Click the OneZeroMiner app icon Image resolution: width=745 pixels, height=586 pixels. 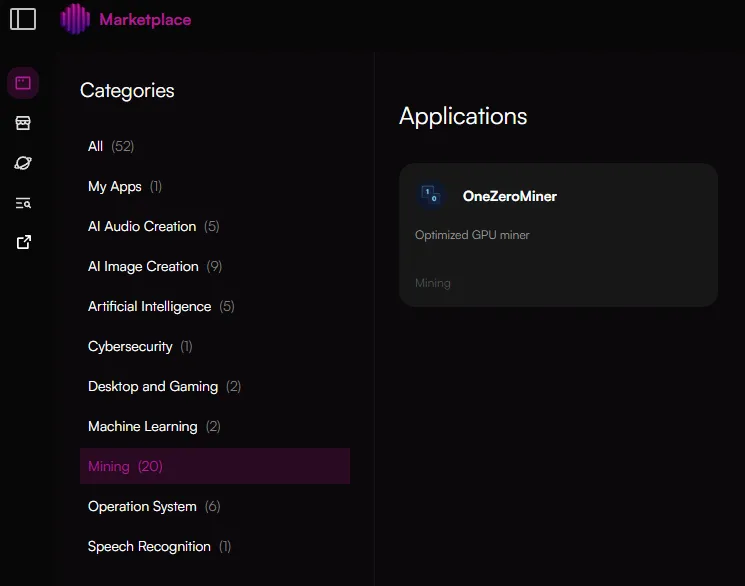point(430,195)
